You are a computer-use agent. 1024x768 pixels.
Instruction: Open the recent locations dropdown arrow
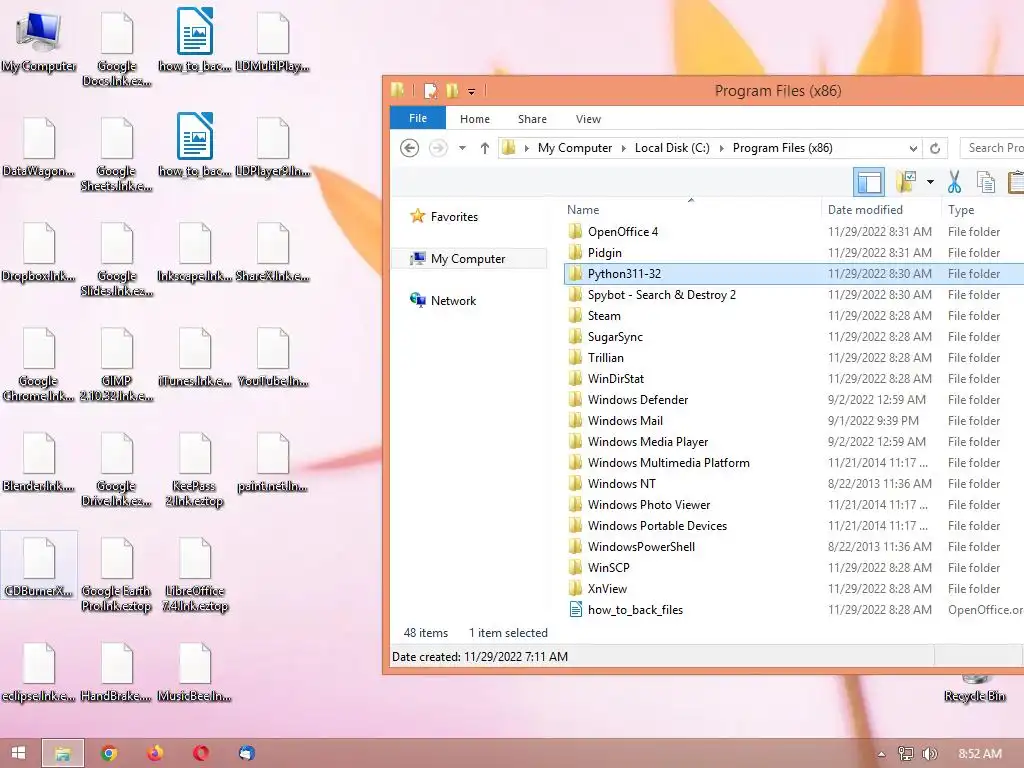coord(462,148)
